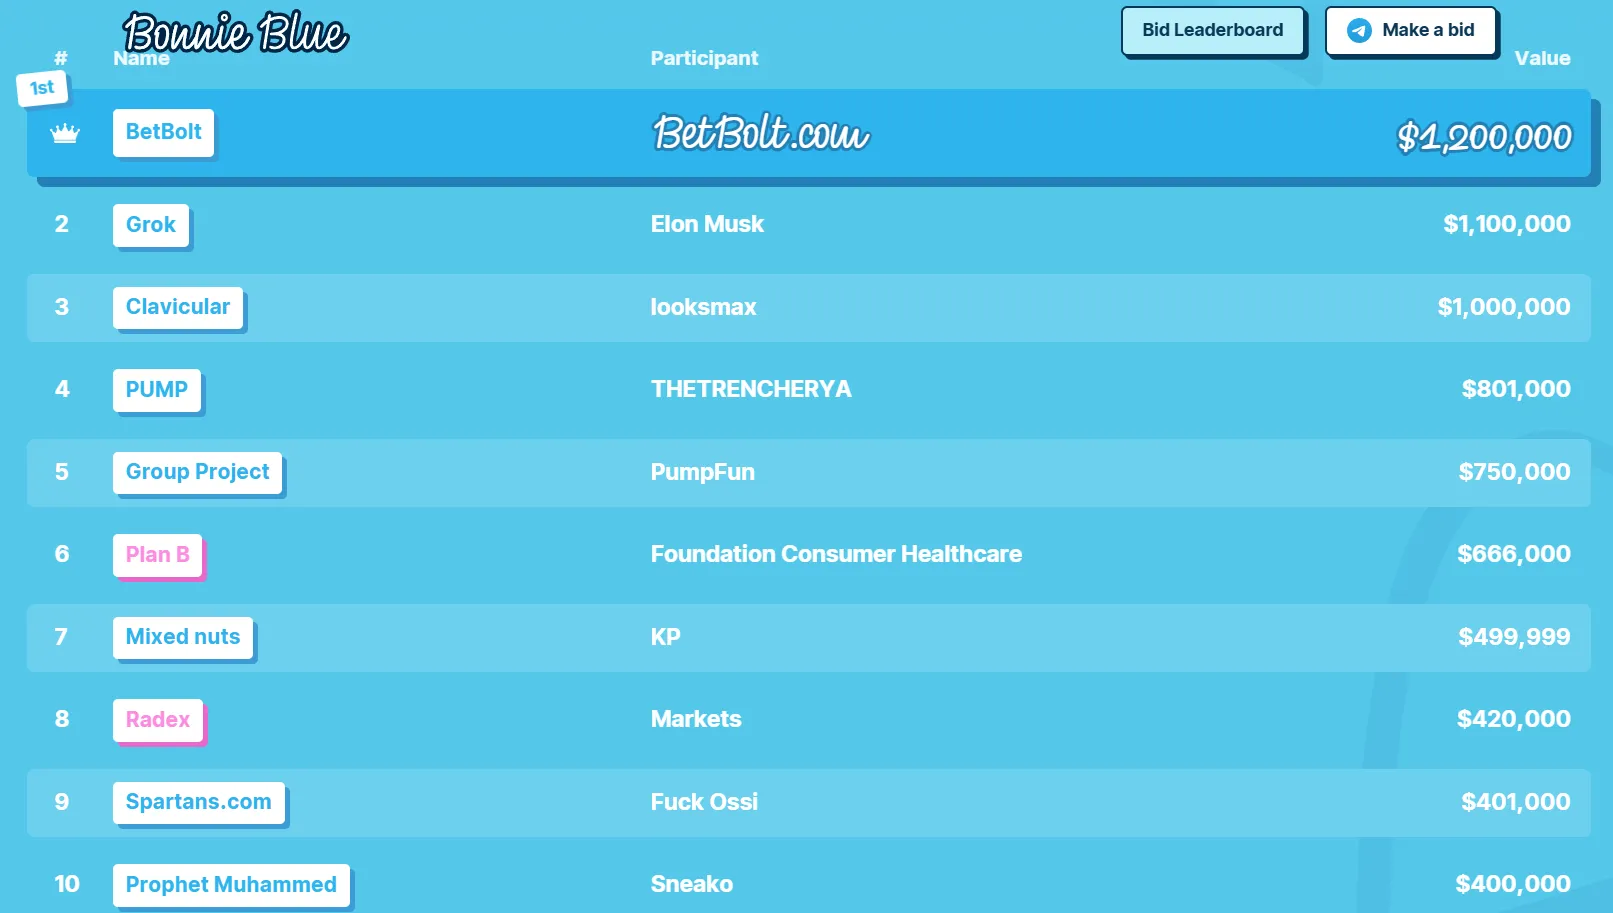Click the pink Plan B name tag
Image resolution: width=1613 pixels, height=913 pixels.
point(158,555)
